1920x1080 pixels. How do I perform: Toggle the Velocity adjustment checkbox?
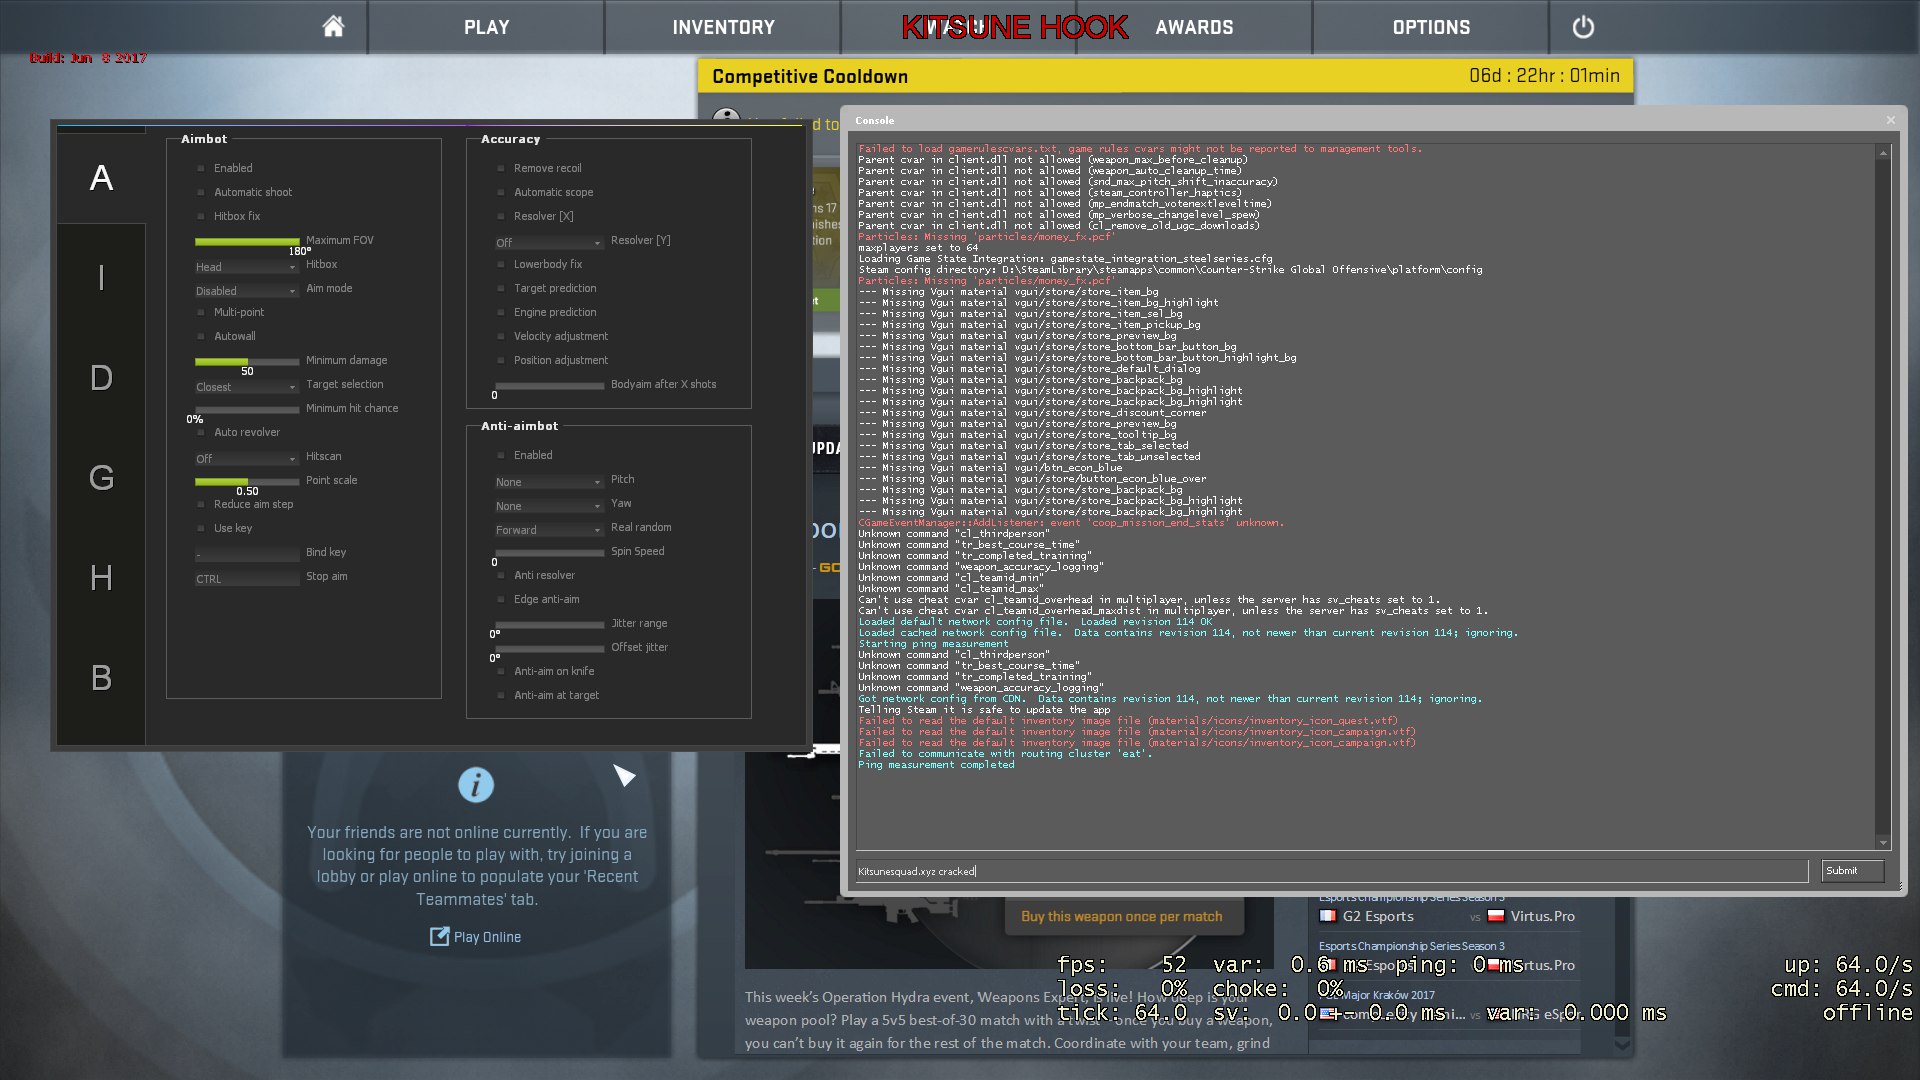click(501, 336)
